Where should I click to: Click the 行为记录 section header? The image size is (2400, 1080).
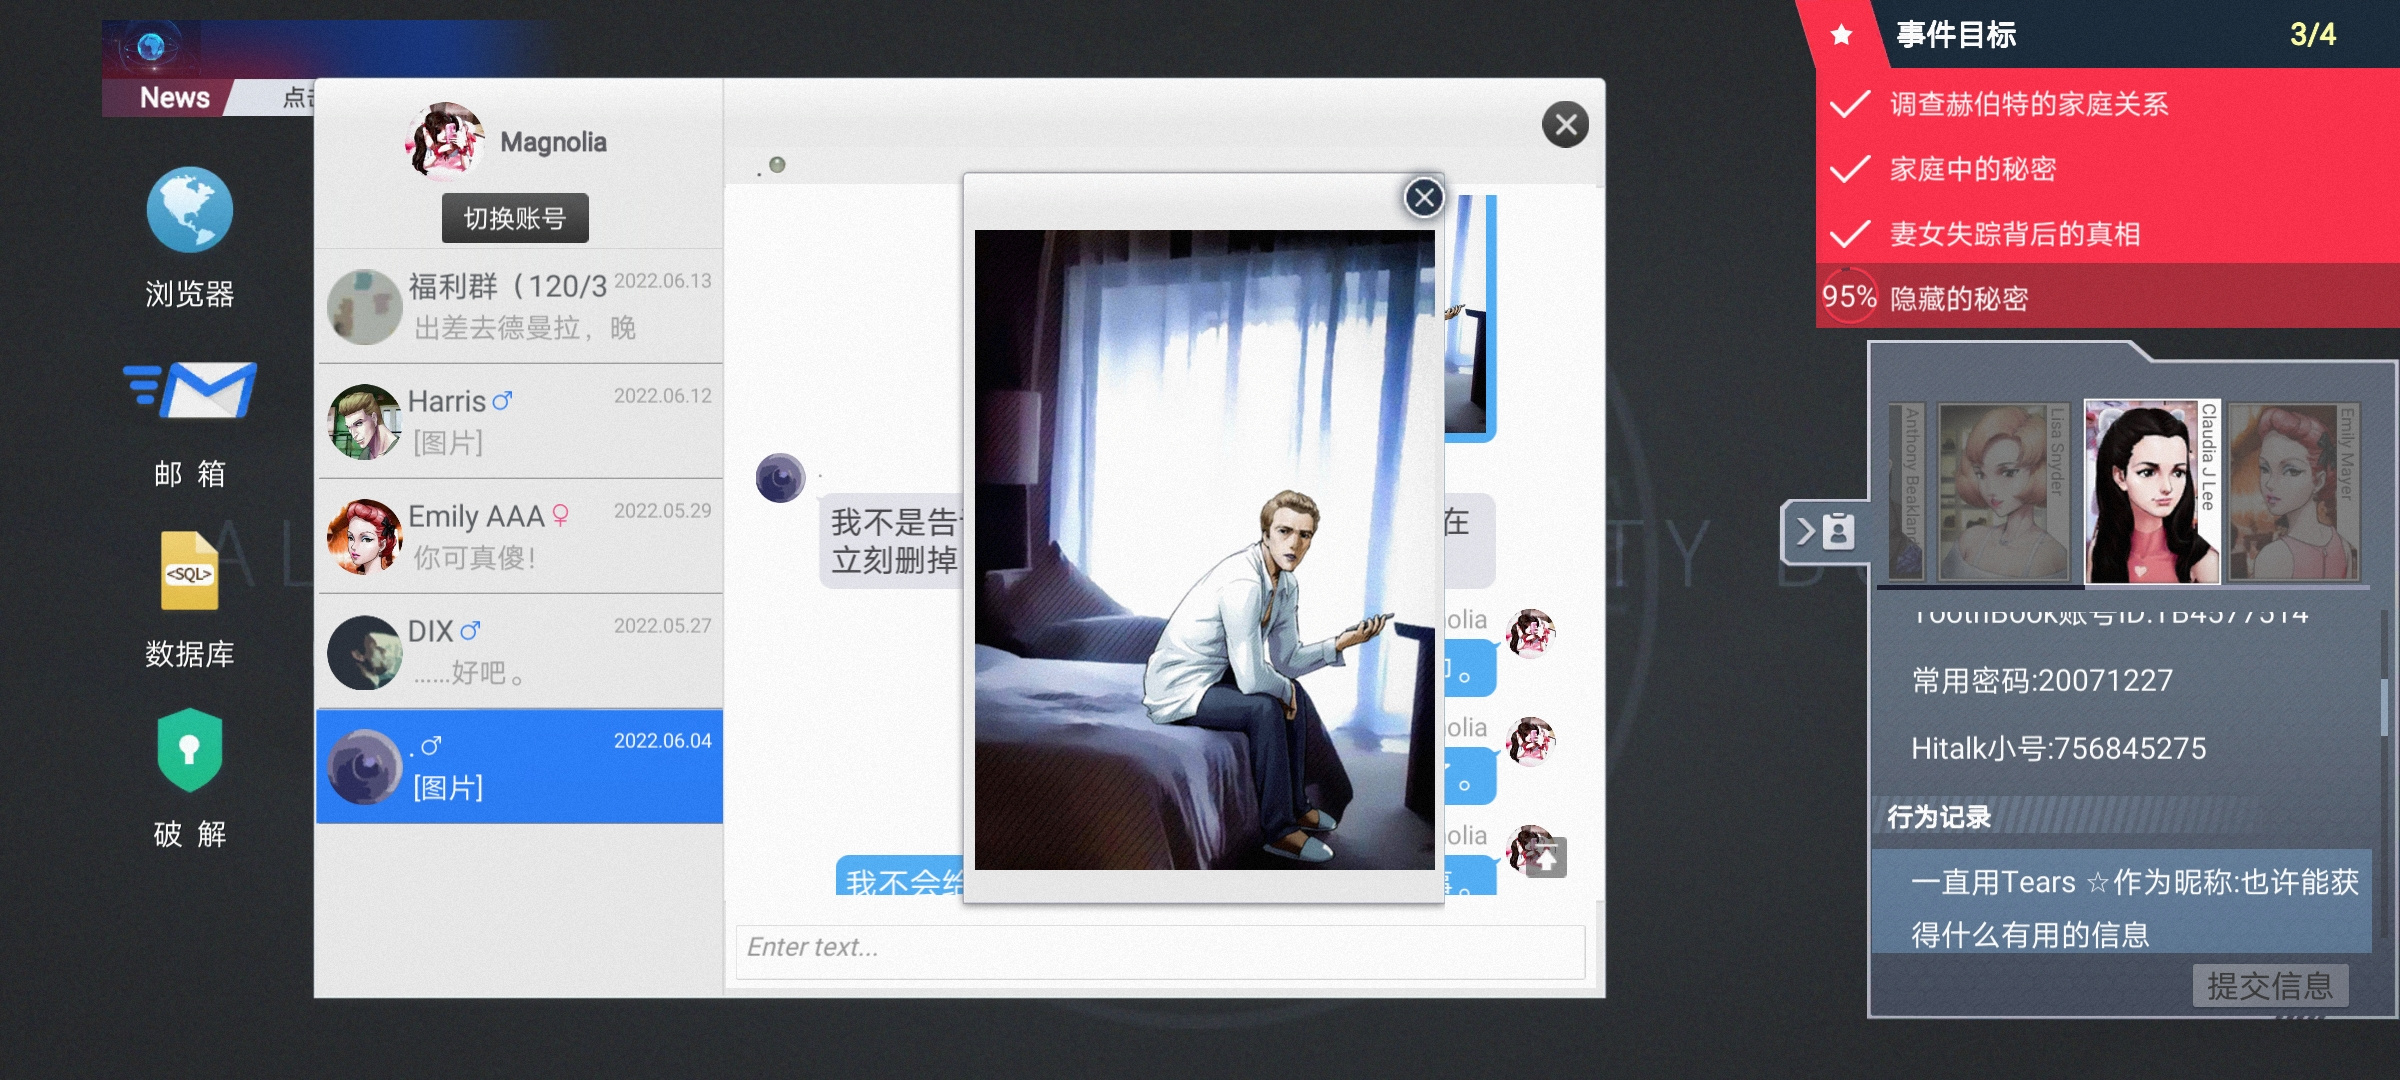[1939, 817]
